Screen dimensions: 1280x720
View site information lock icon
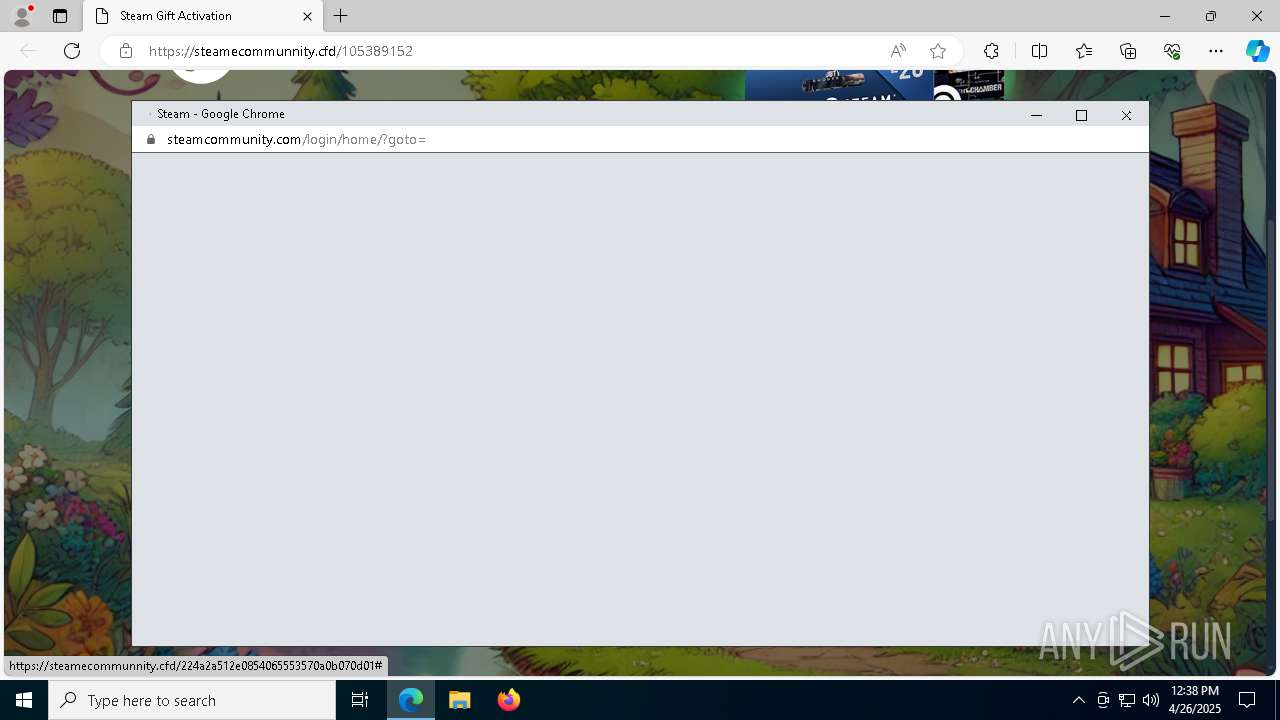[x=126, y=51]
